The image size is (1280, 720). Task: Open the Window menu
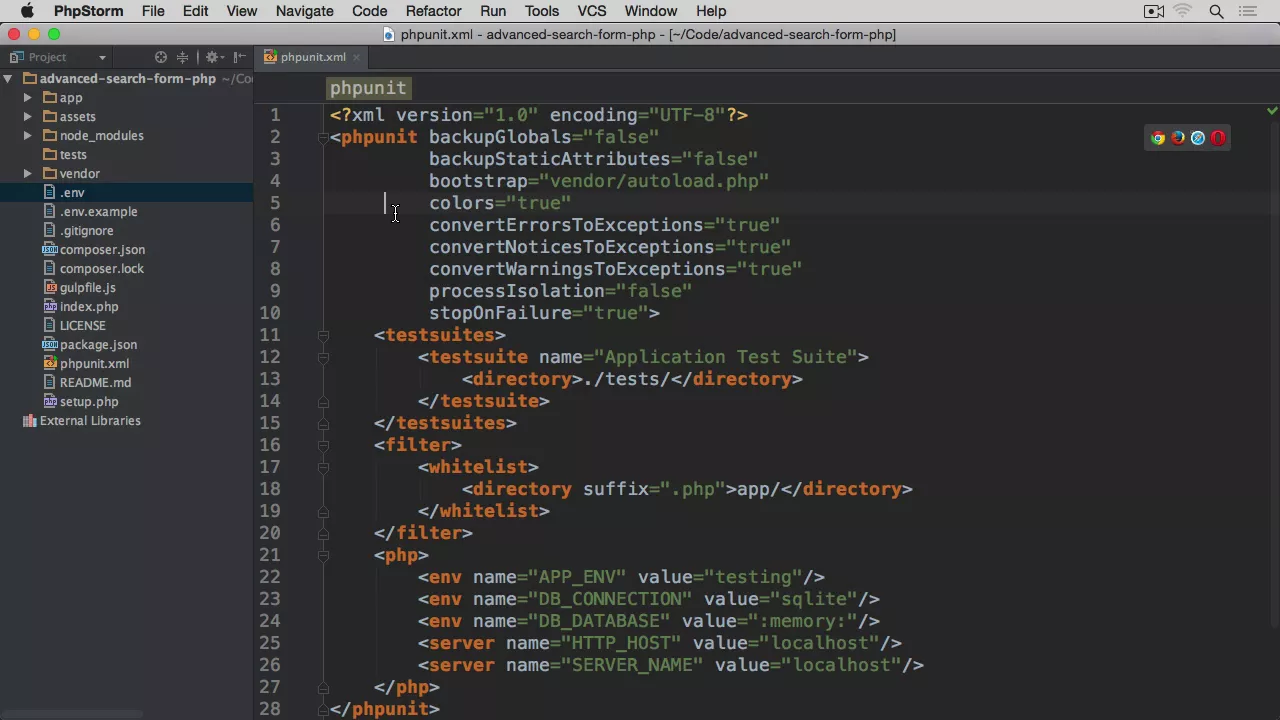650,11
